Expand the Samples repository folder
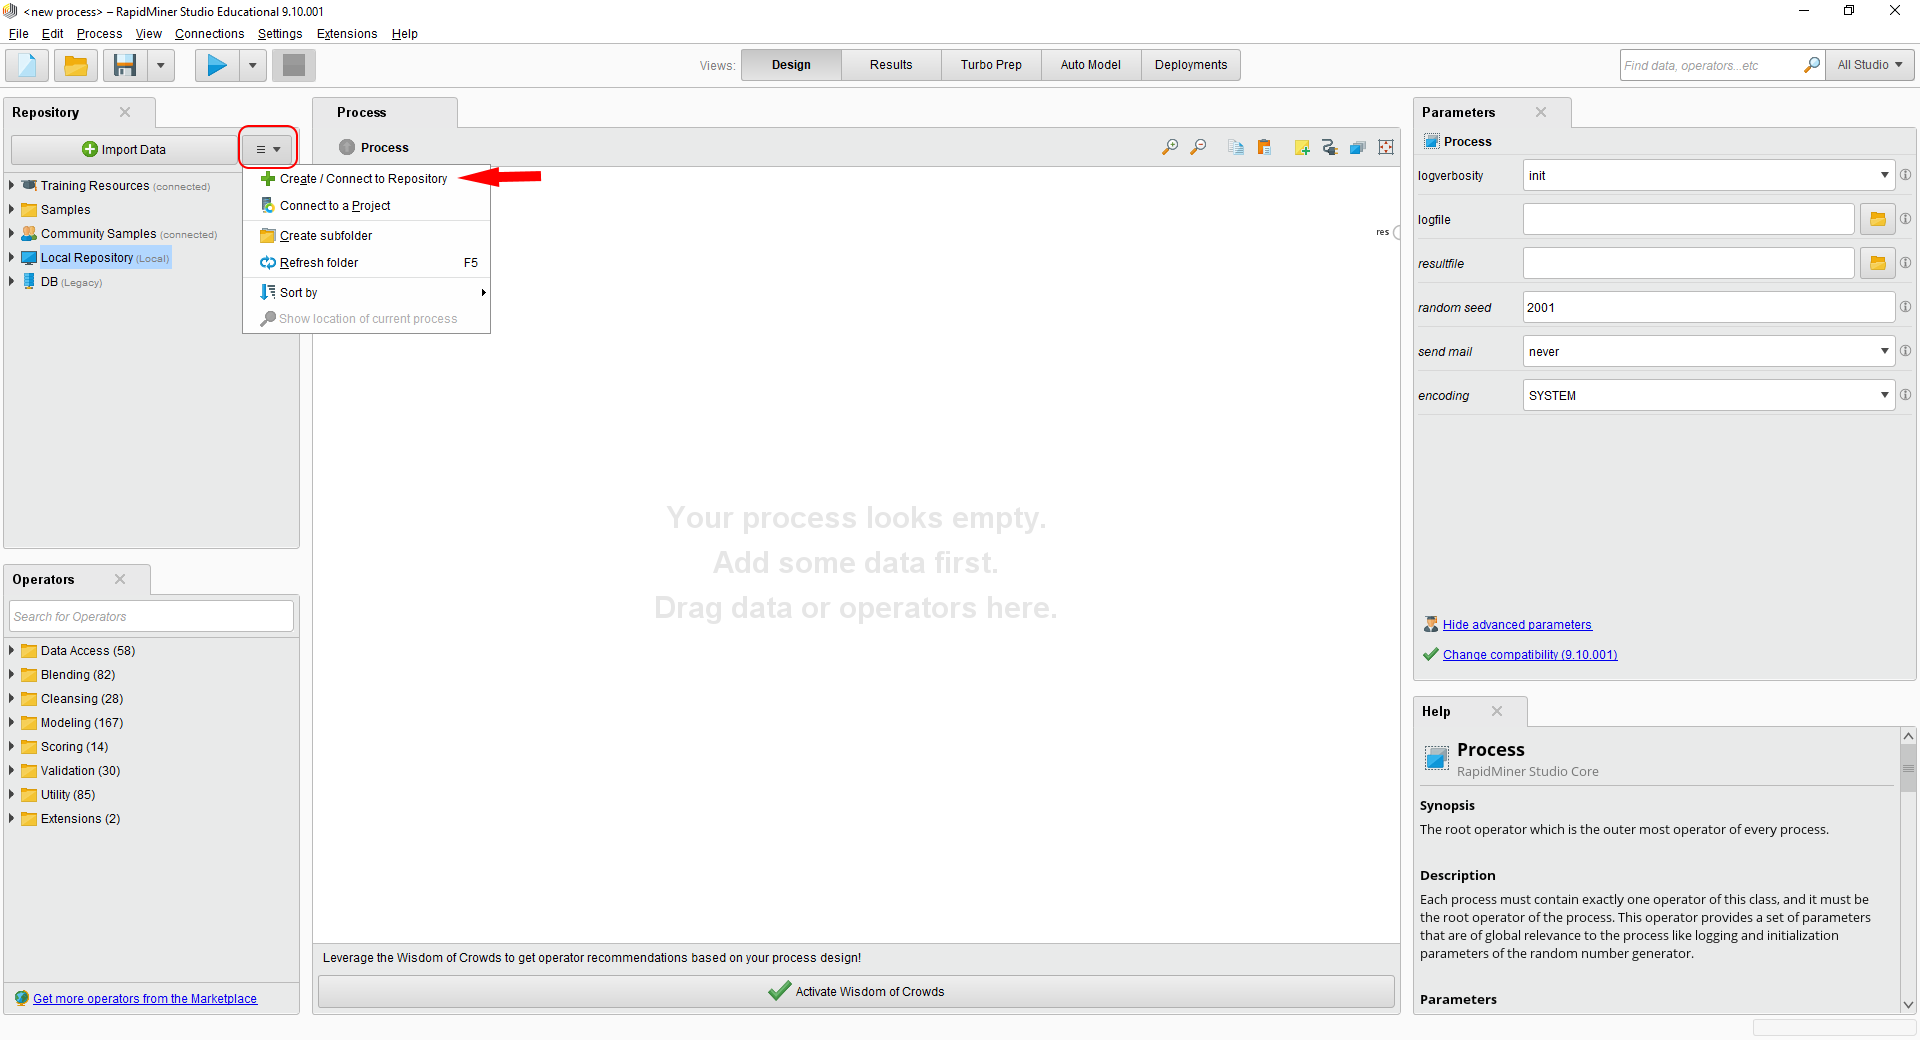 pyautogui.click(x=11, y=209)
